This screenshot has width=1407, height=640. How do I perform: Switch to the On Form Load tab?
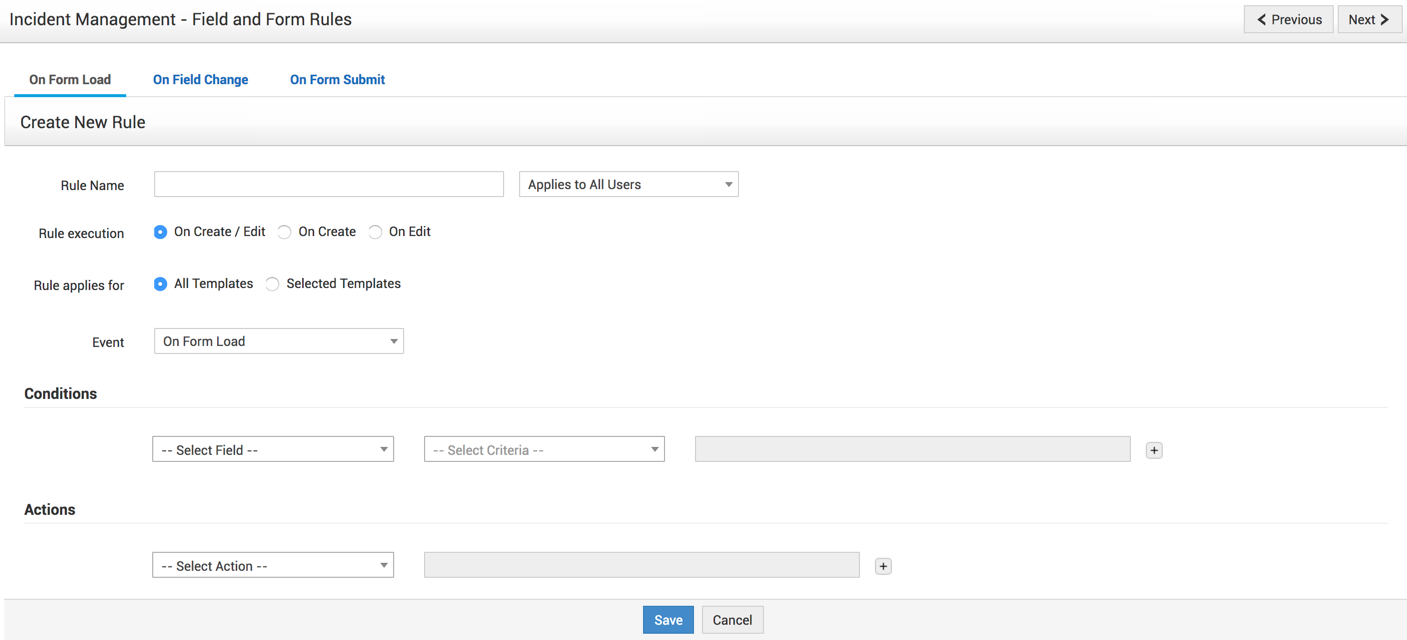(70, 80)
